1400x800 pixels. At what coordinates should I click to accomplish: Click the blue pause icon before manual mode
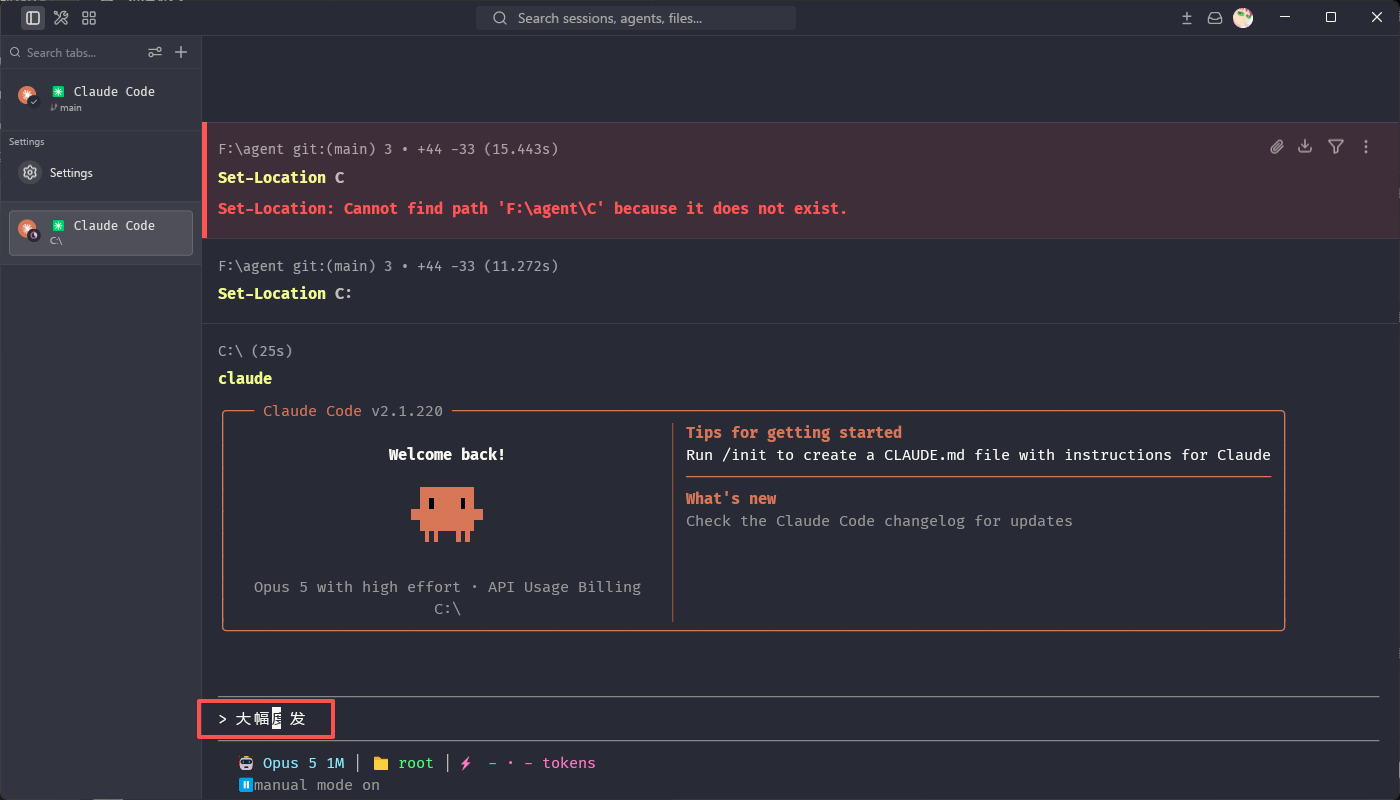[x=246, y=785]
